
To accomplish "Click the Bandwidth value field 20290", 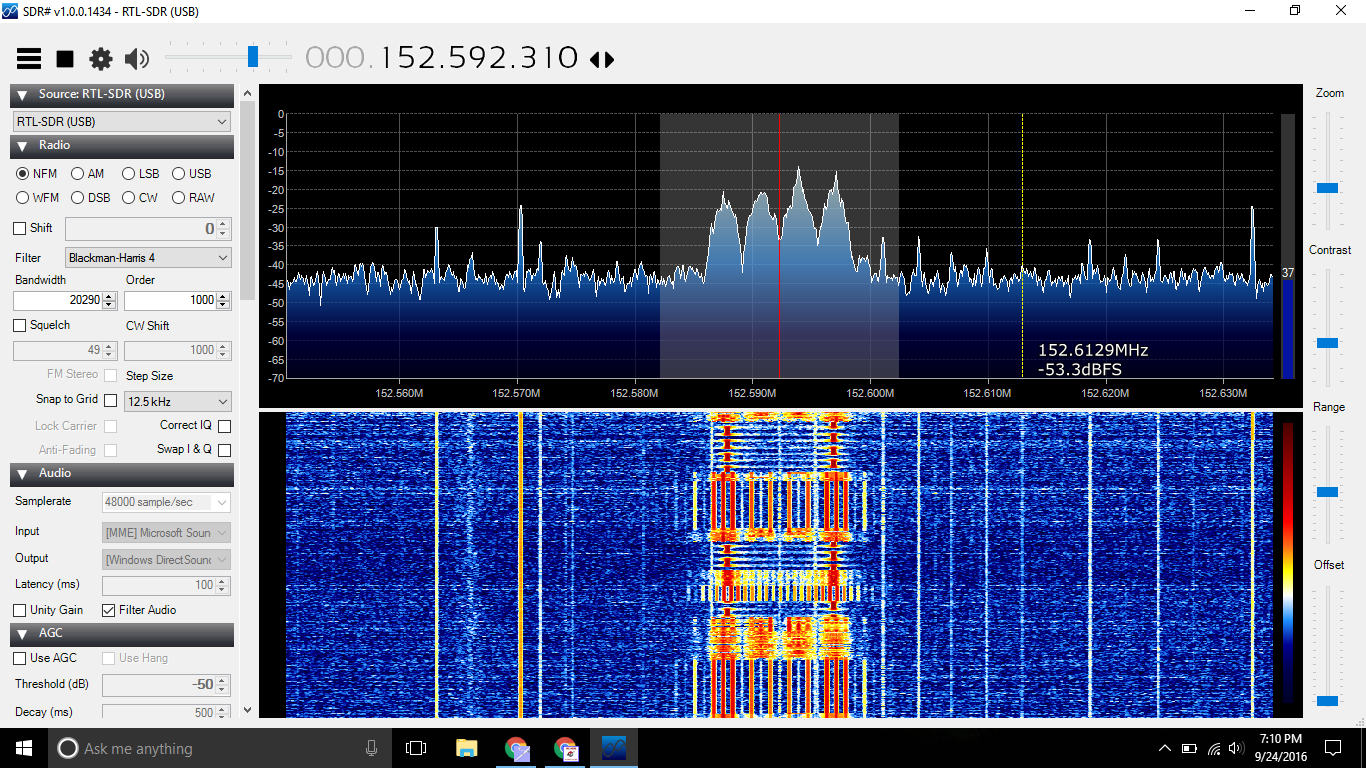I will click(58, 300).
